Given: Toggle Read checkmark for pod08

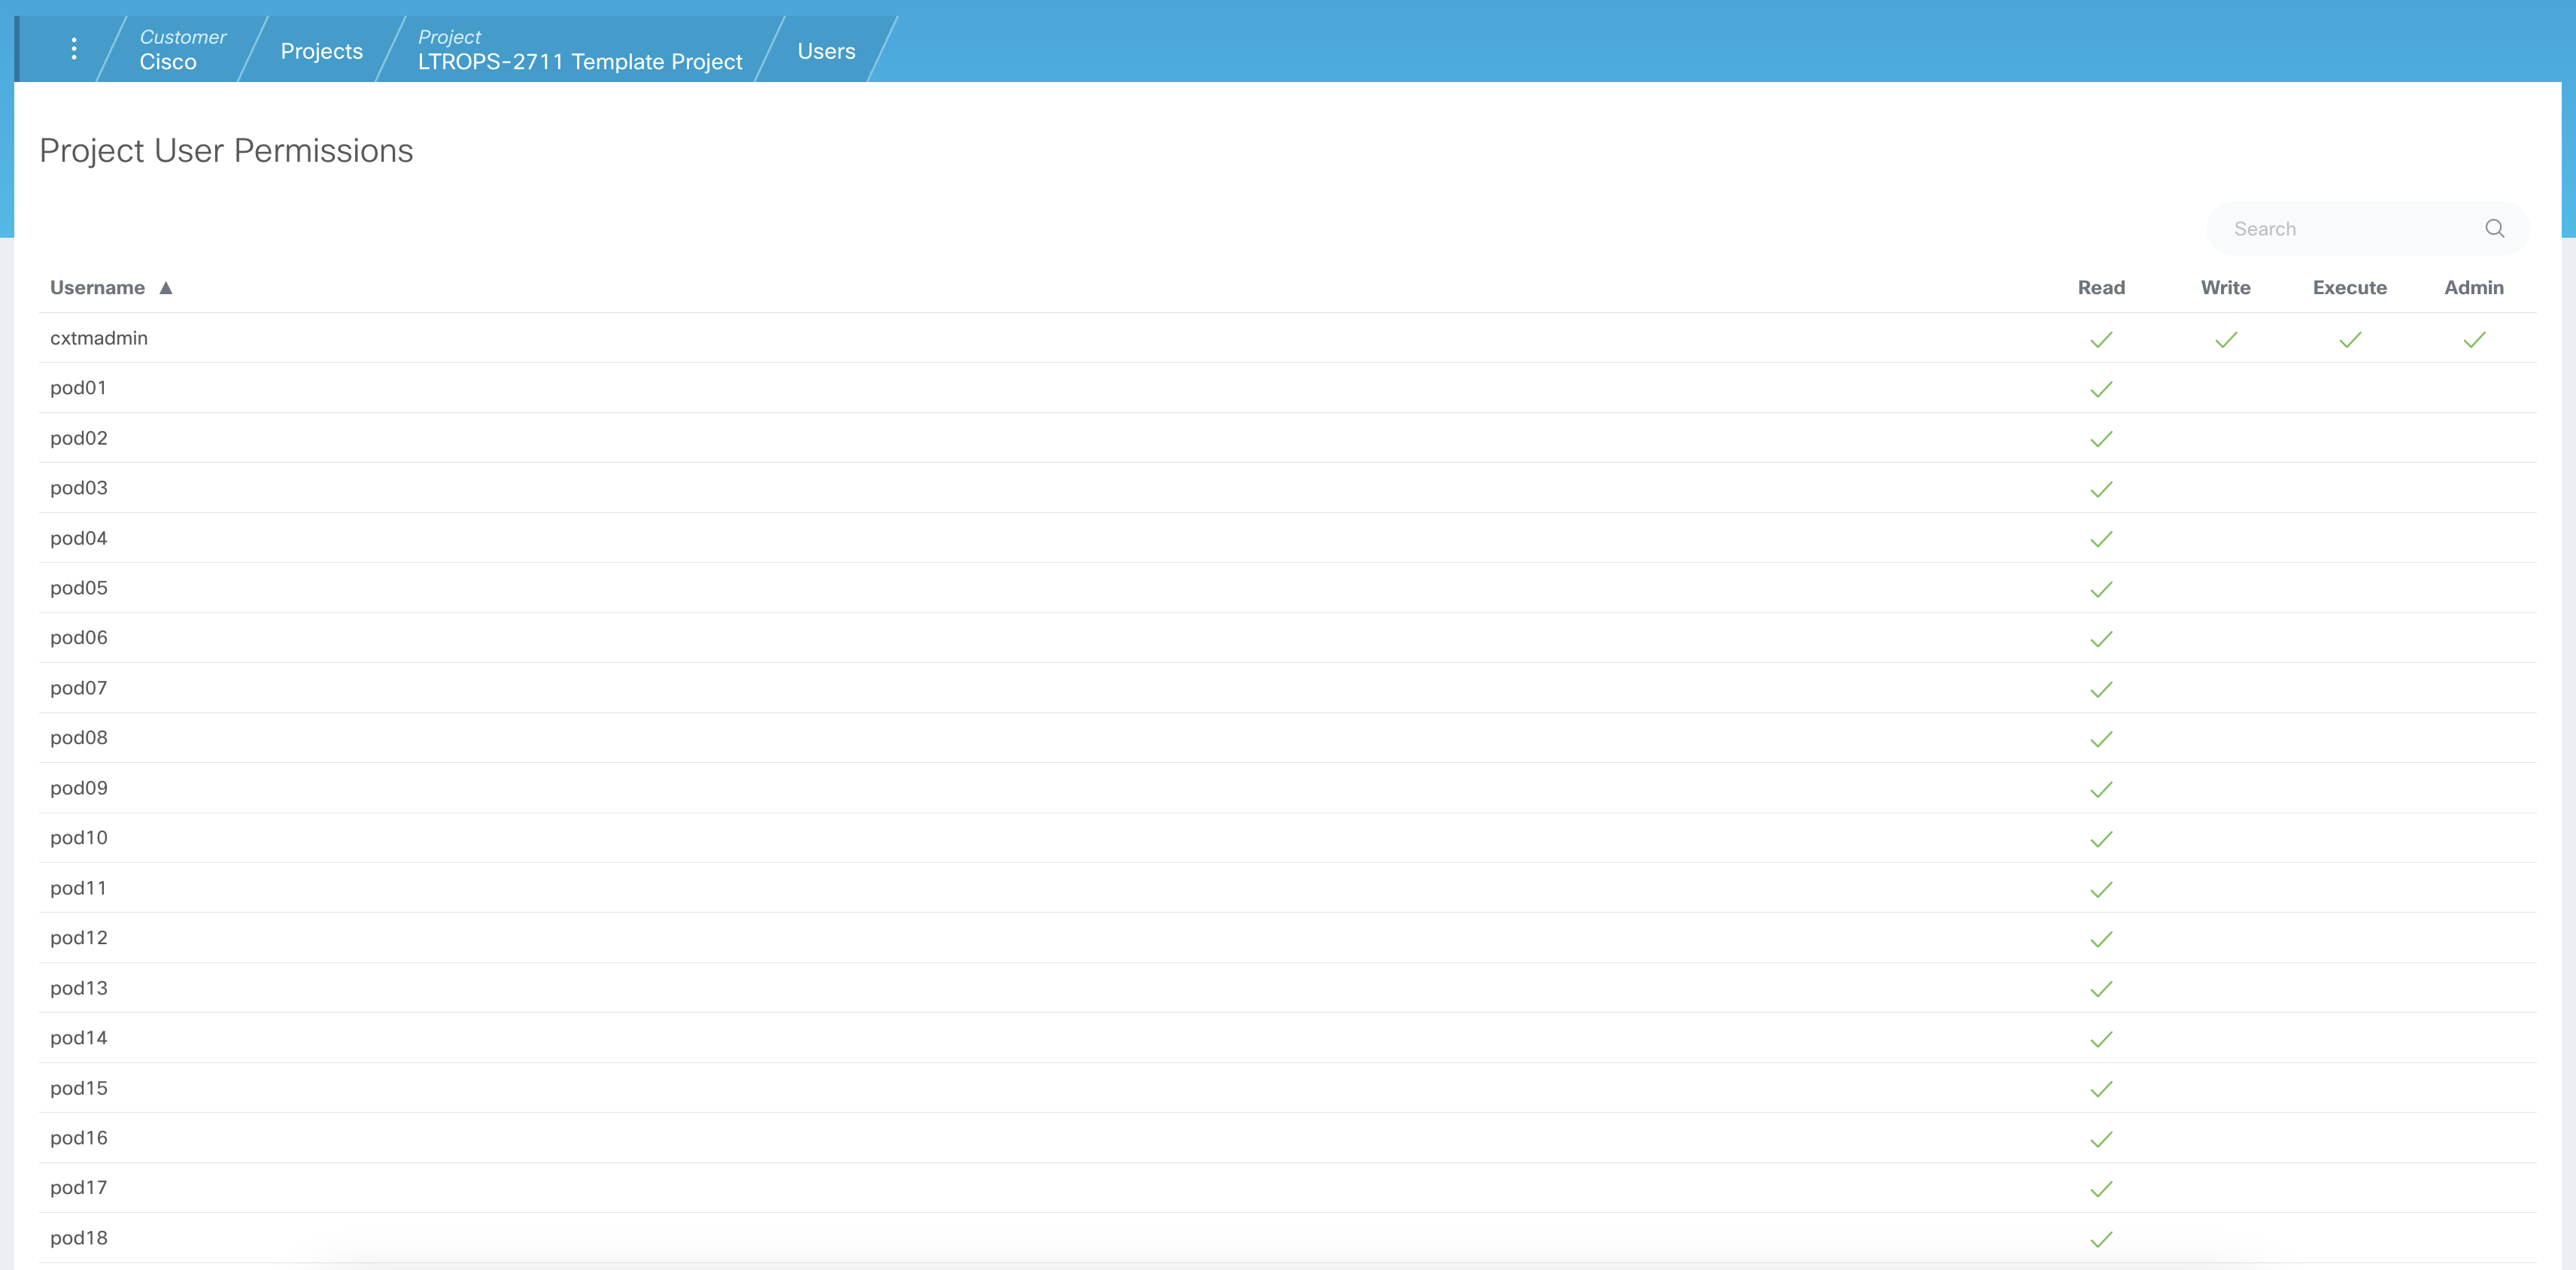Looking at the screenshot, I should tap(2101, 740).
